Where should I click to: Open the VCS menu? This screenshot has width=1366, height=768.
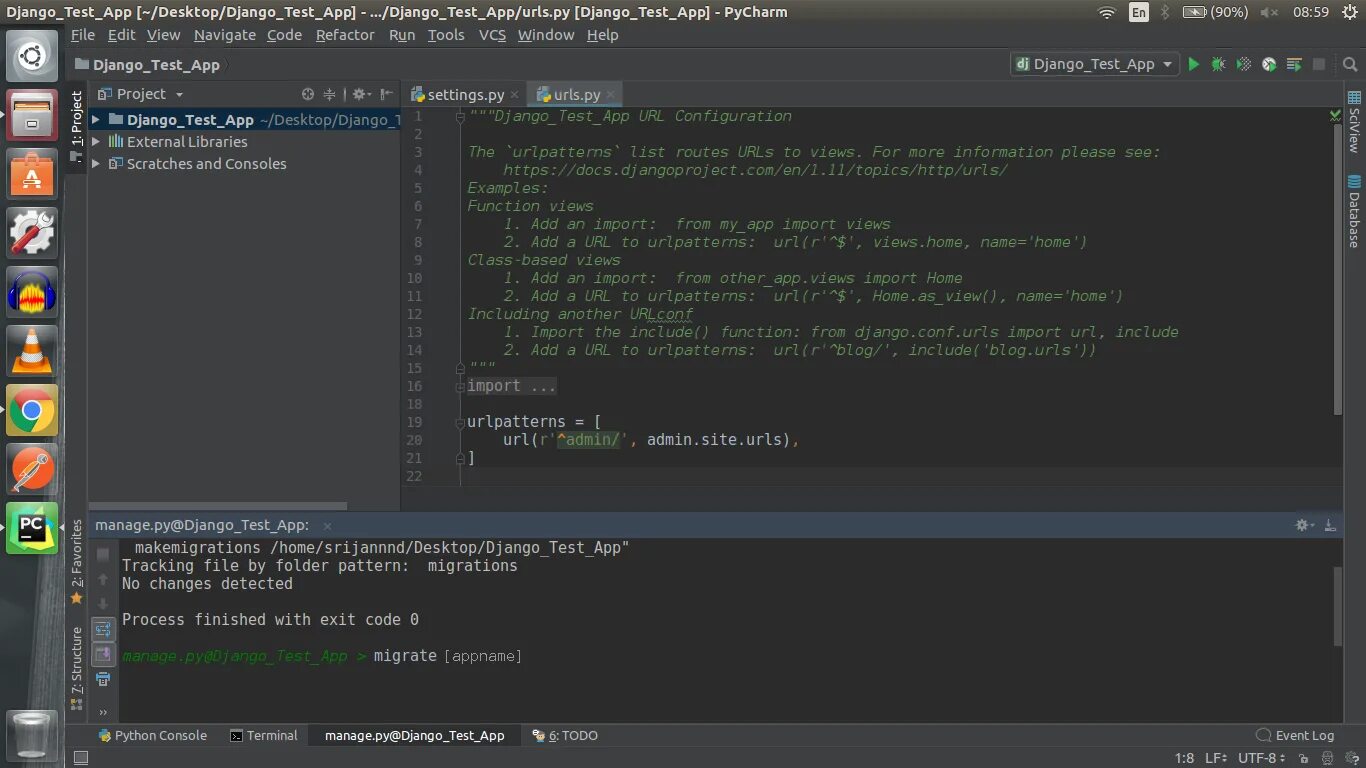pos(492,35)
